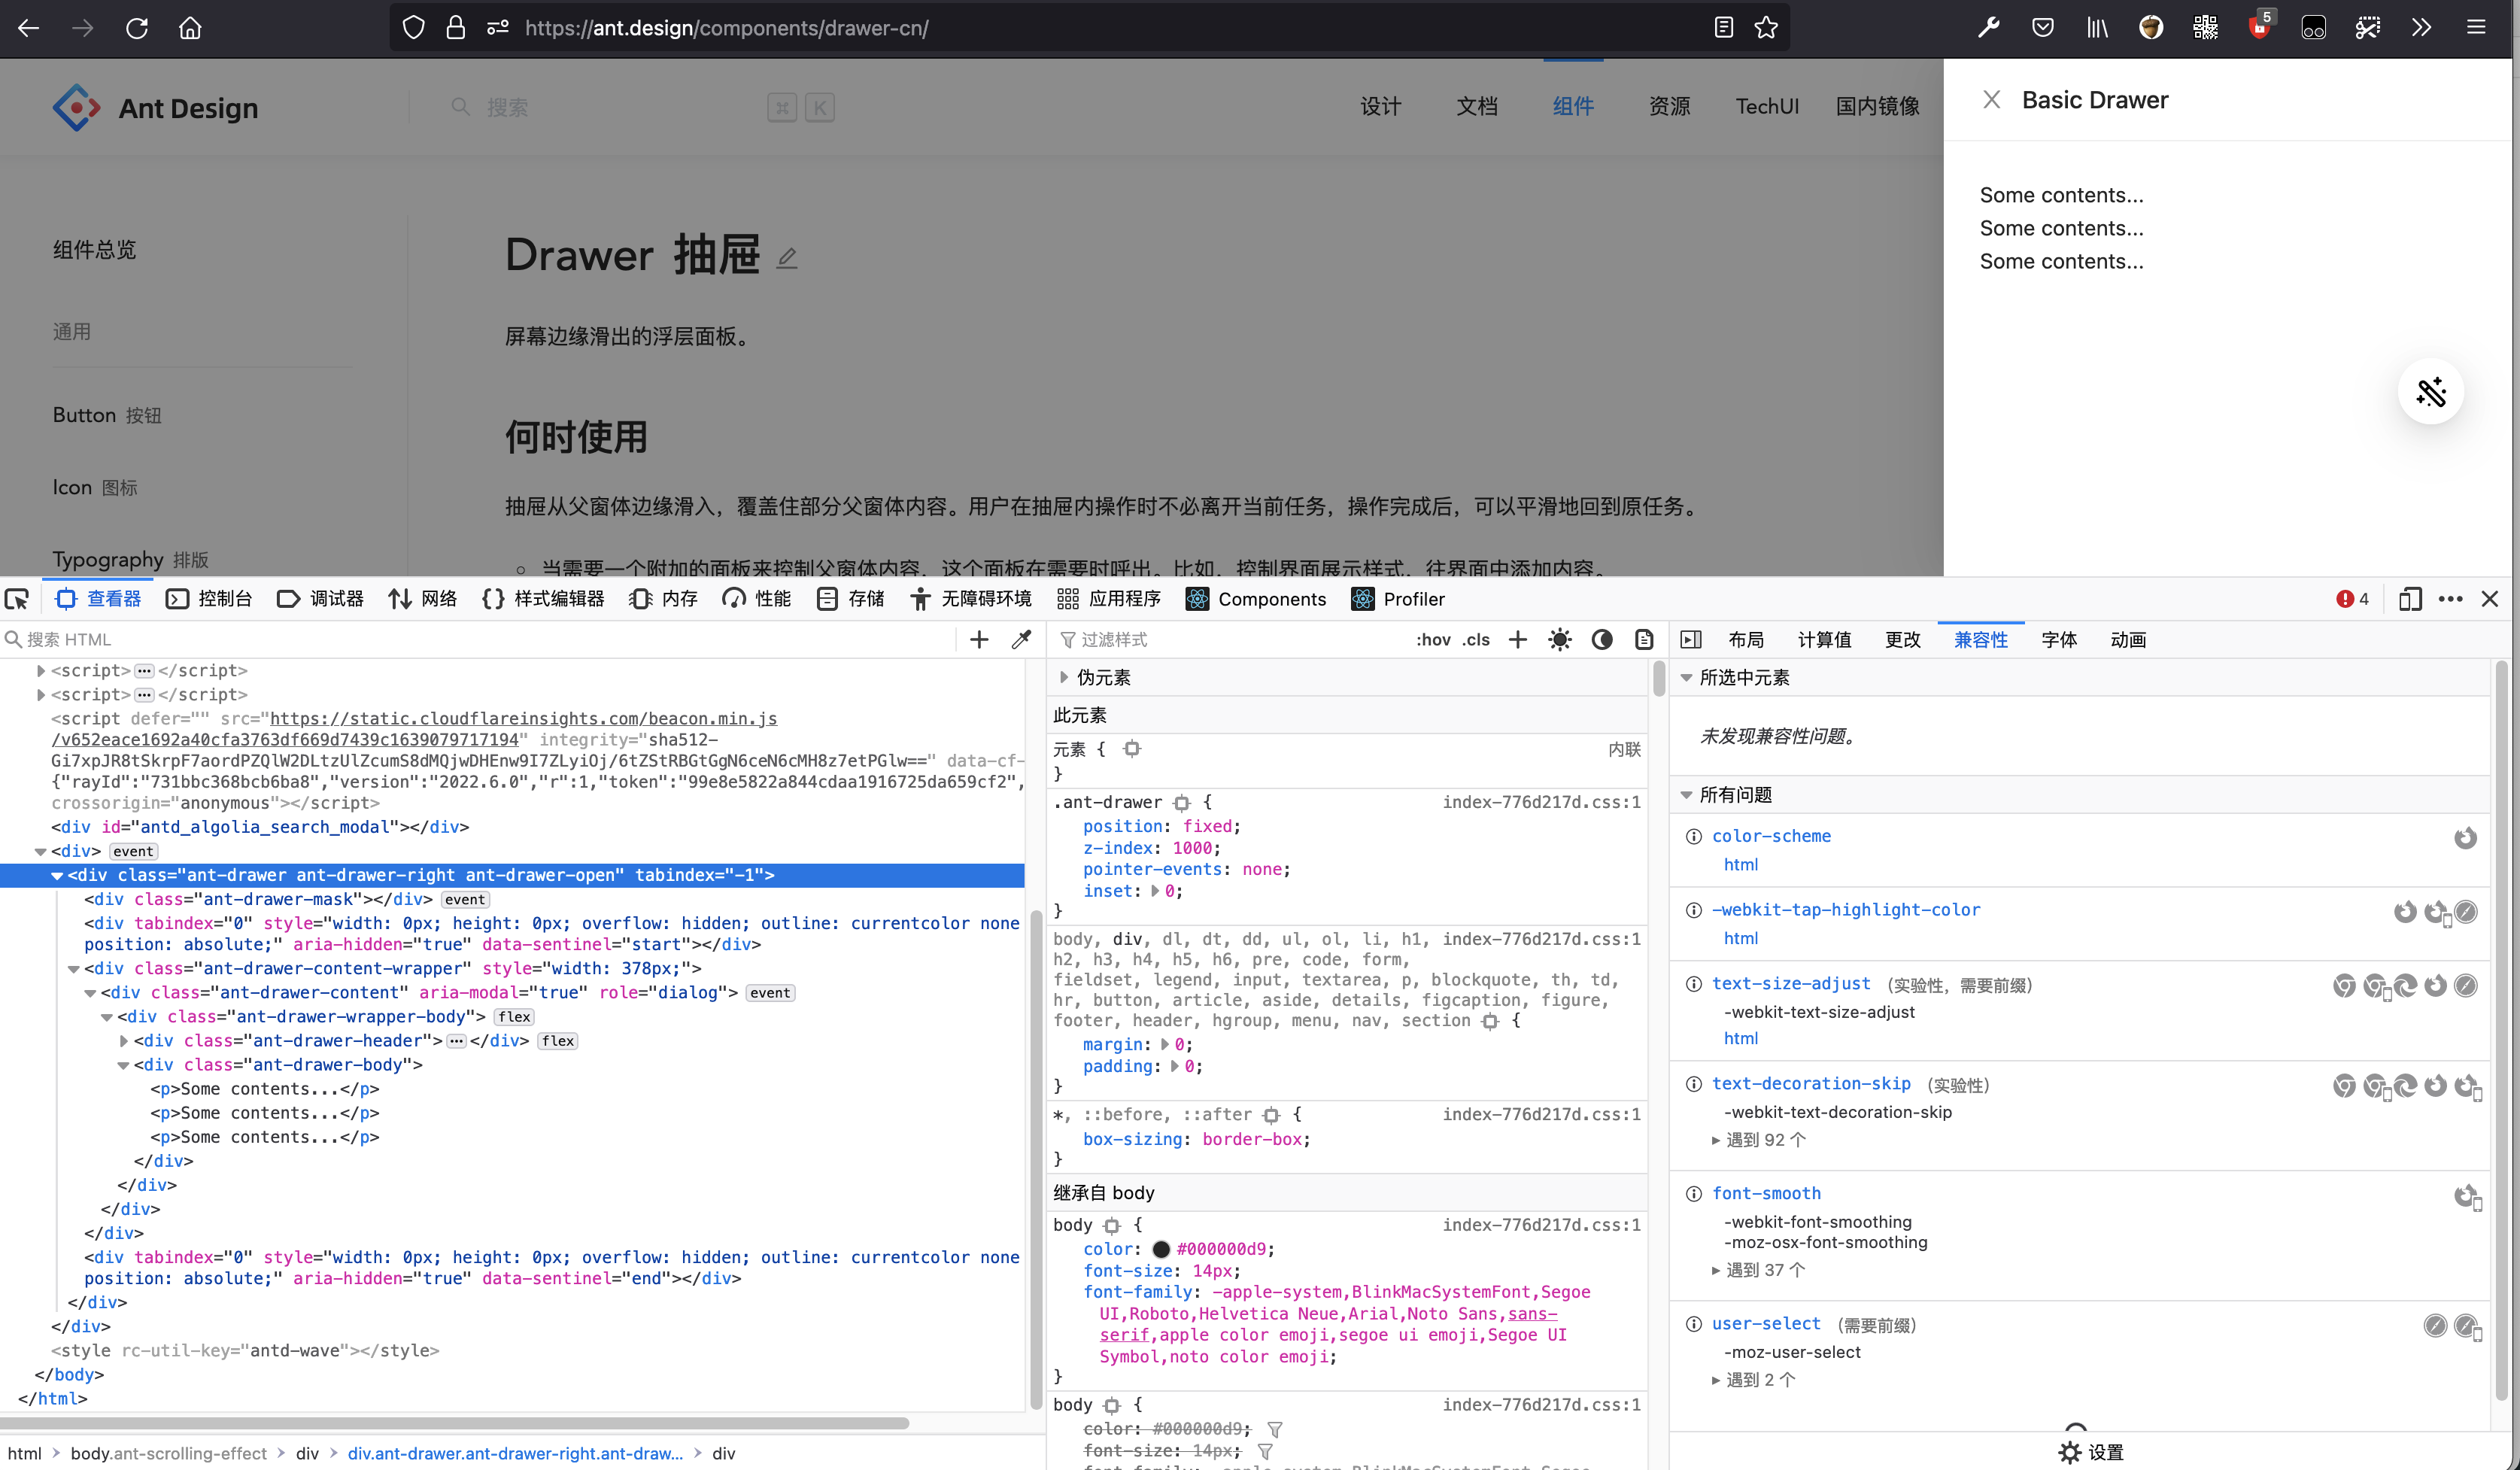Create a new node with the plus icon

pyautogui.click(x=978, y=639)
